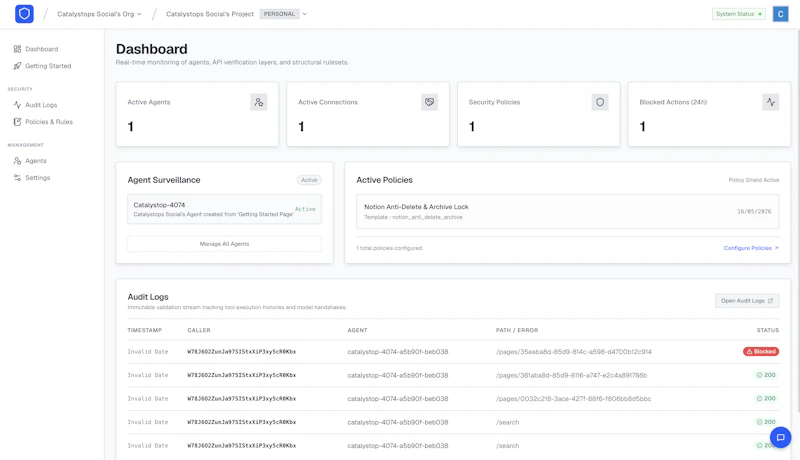
Task: Click the rocket icon beside Getting Started
Action: [x=17, y=66]
